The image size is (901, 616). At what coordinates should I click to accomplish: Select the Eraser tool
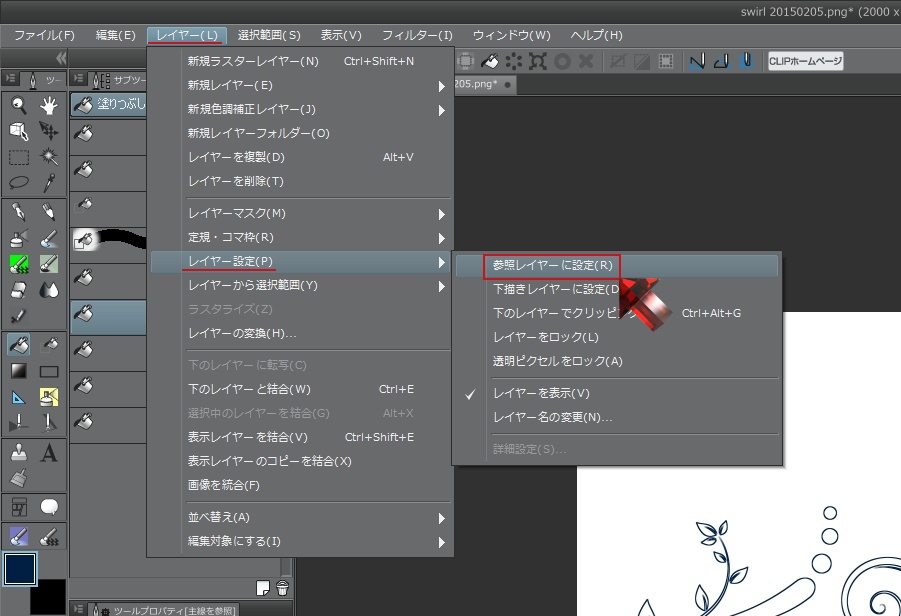[18, 291]
